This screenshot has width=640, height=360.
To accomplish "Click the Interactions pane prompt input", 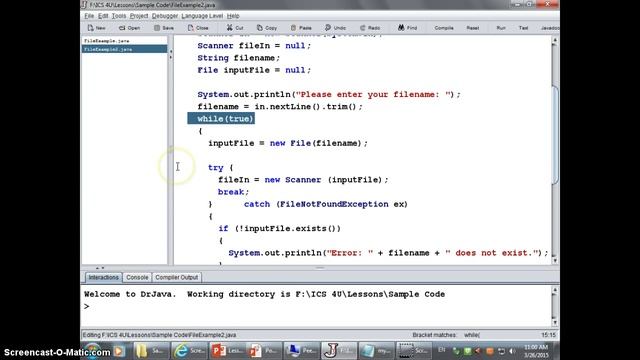I will pos(318,306).
